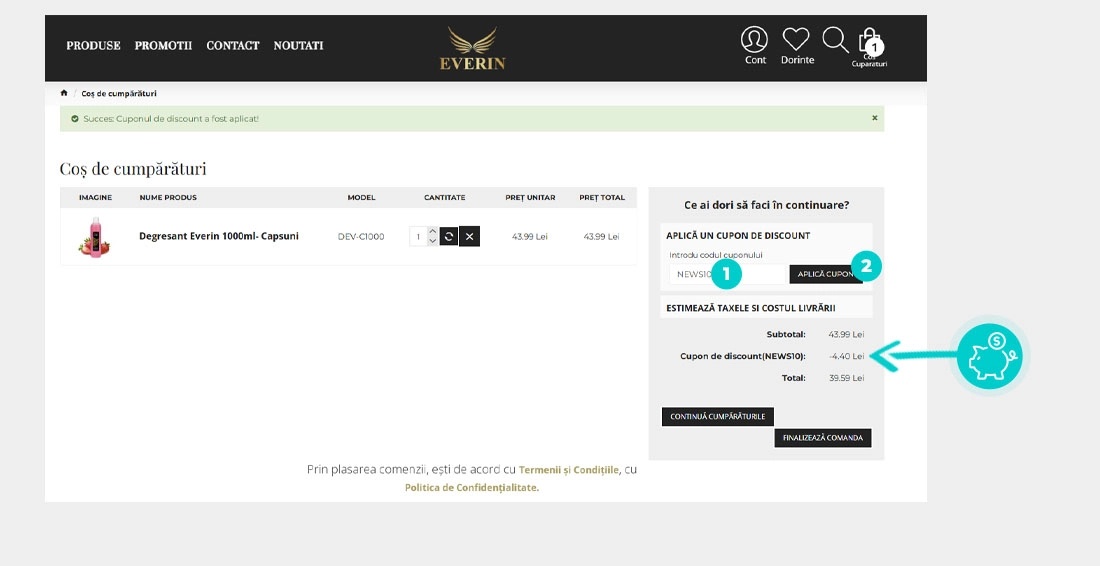Open the Dorinte wishlist heart icon

pos(796,40)
